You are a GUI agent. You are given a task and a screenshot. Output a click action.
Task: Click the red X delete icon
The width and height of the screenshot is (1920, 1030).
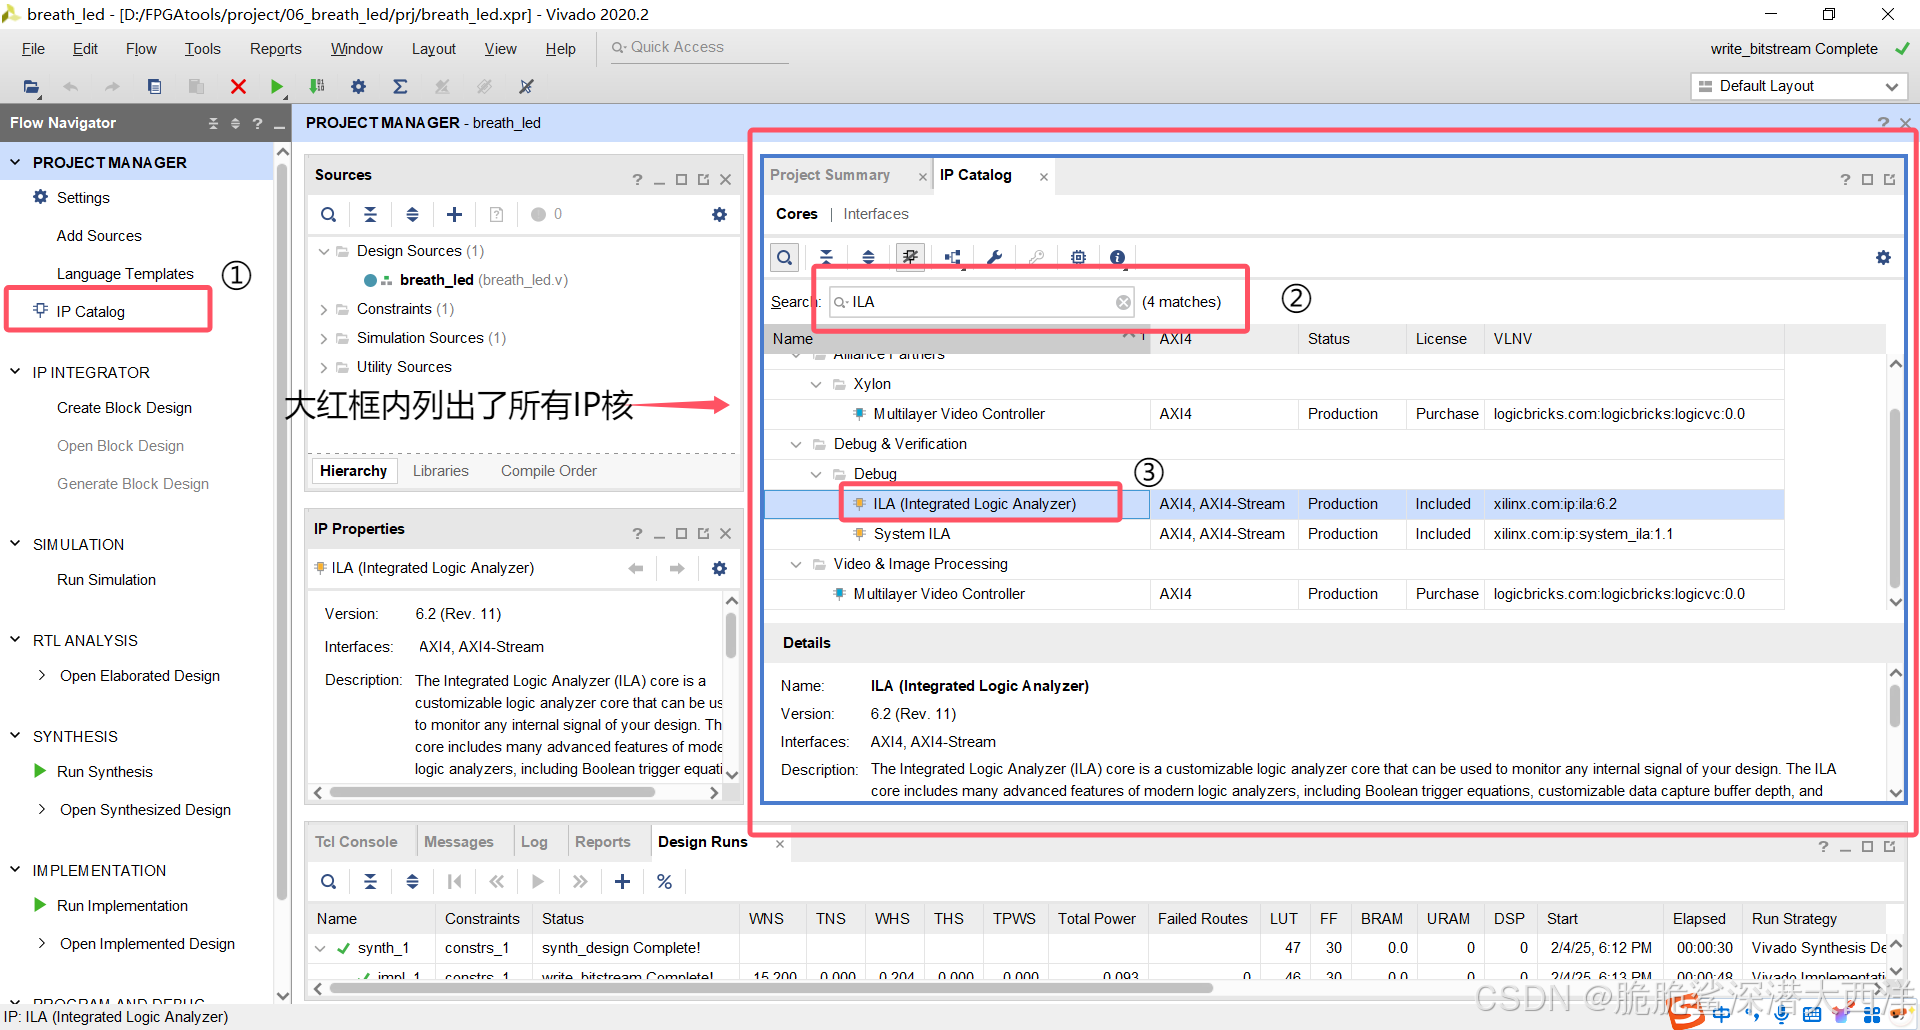pos(238,87)
